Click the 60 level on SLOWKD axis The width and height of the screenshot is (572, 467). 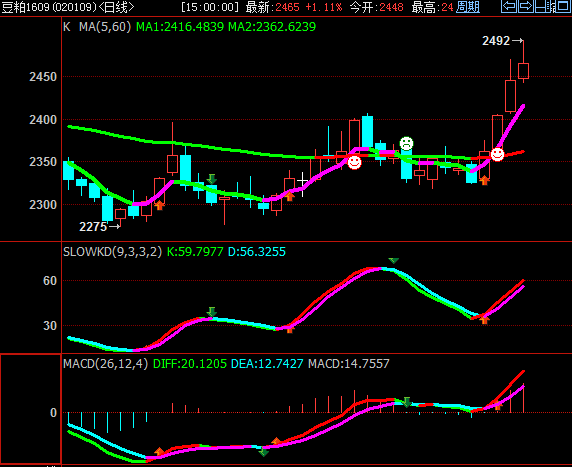50,281
